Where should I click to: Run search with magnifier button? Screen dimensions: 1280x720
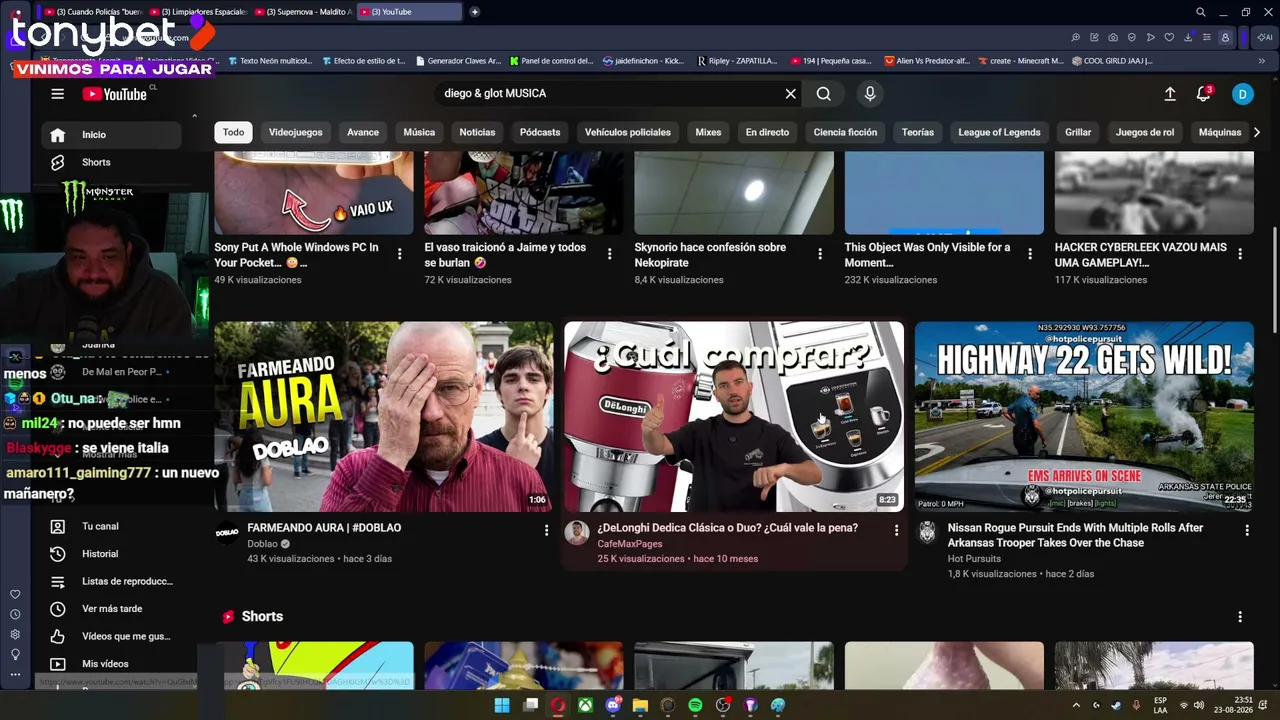point(823,94)
